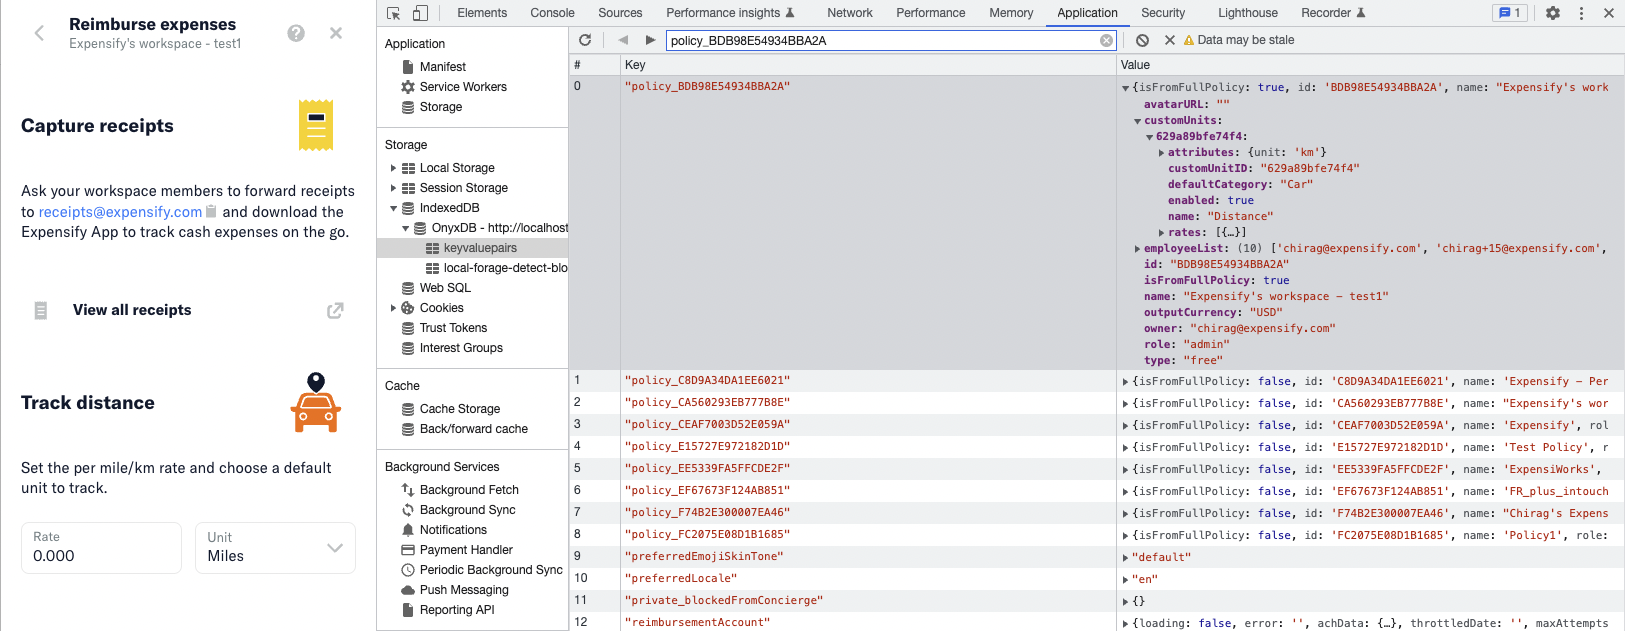Viewport: 1625px width, 631px height.
Task: Open the Lighthouse tab
Action: click(1247, 13)
